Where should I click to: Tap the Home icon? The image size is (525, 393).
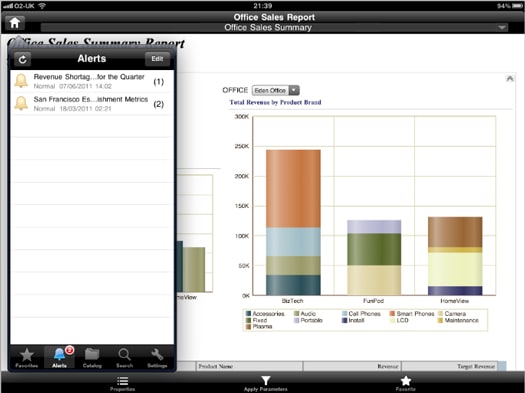pyautogui.click(x=15, y=23)
